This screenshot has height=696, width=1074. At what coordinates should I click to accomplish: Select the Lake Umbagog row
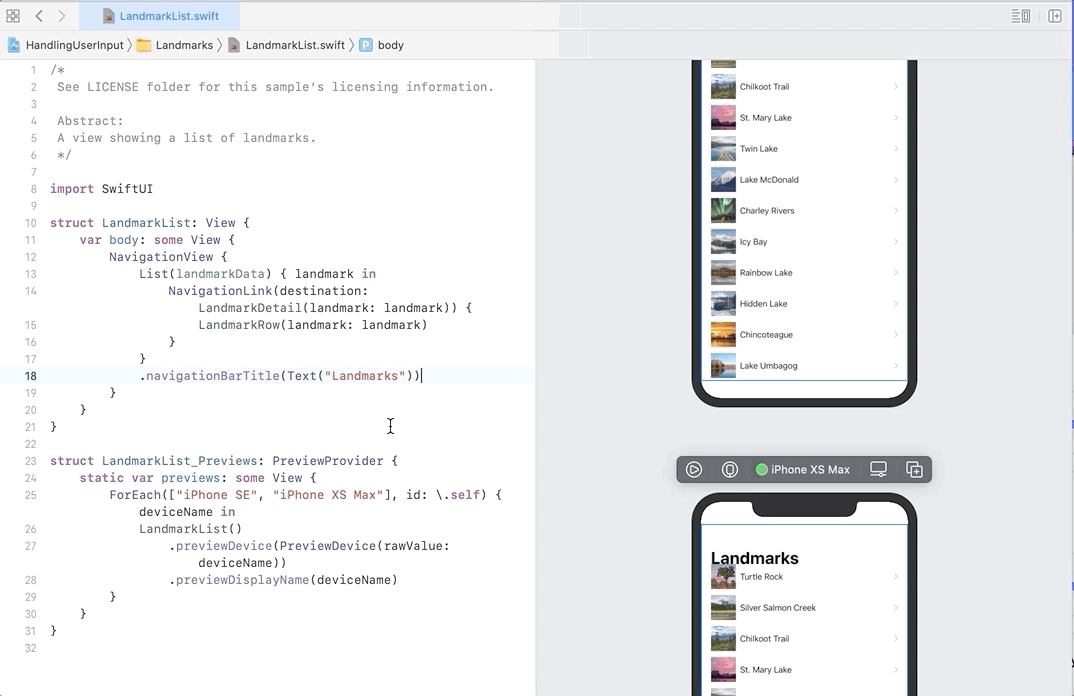[x=804, y=366]
